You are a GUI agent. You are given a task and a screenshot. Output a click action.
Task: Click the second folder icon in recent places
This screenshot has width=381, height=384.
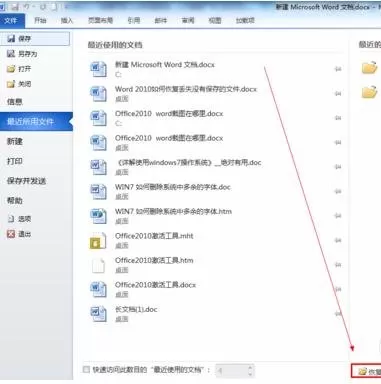[x=369, y=92]
